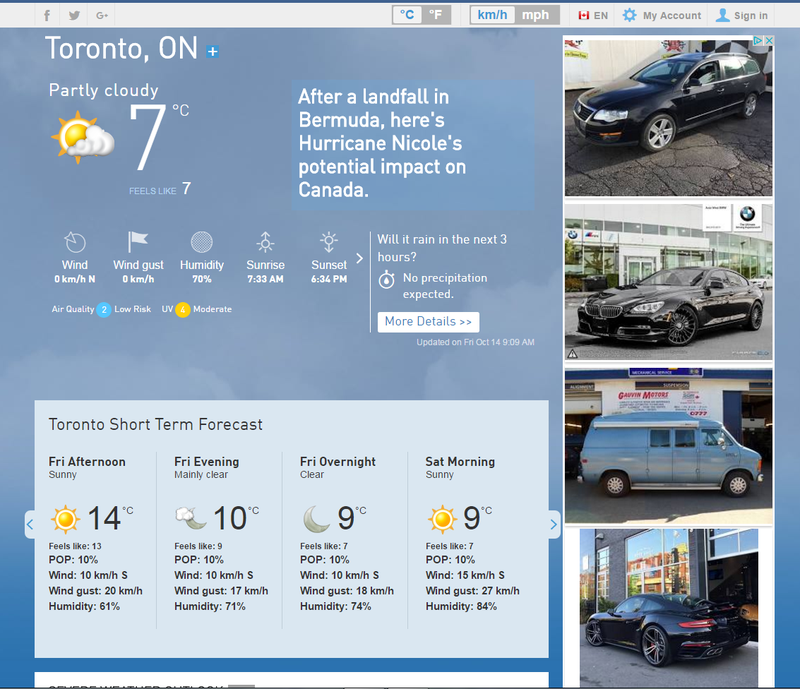800x689 pixels.
Task: Click the precipitation stopwatch droplet icon
Action: pyautogui.click(x=386, y=279)
